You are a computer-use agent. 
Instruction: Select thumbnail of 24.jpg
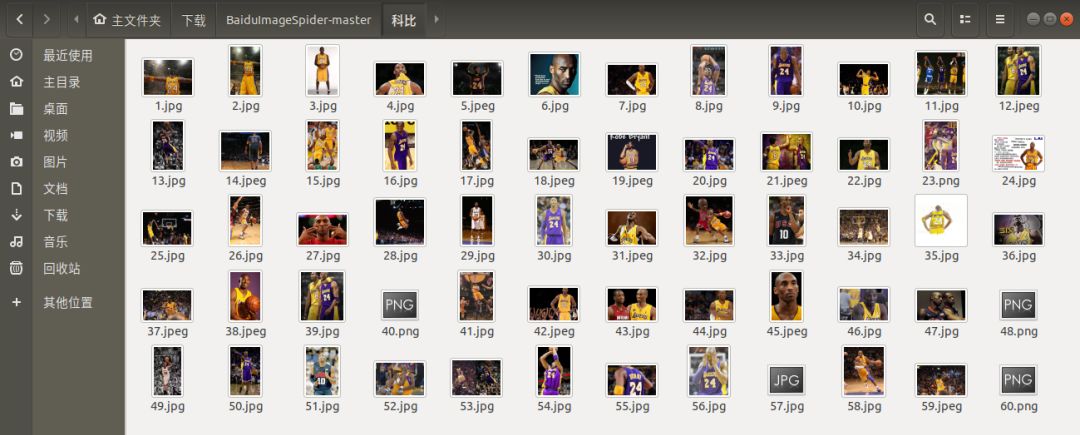1019,153
